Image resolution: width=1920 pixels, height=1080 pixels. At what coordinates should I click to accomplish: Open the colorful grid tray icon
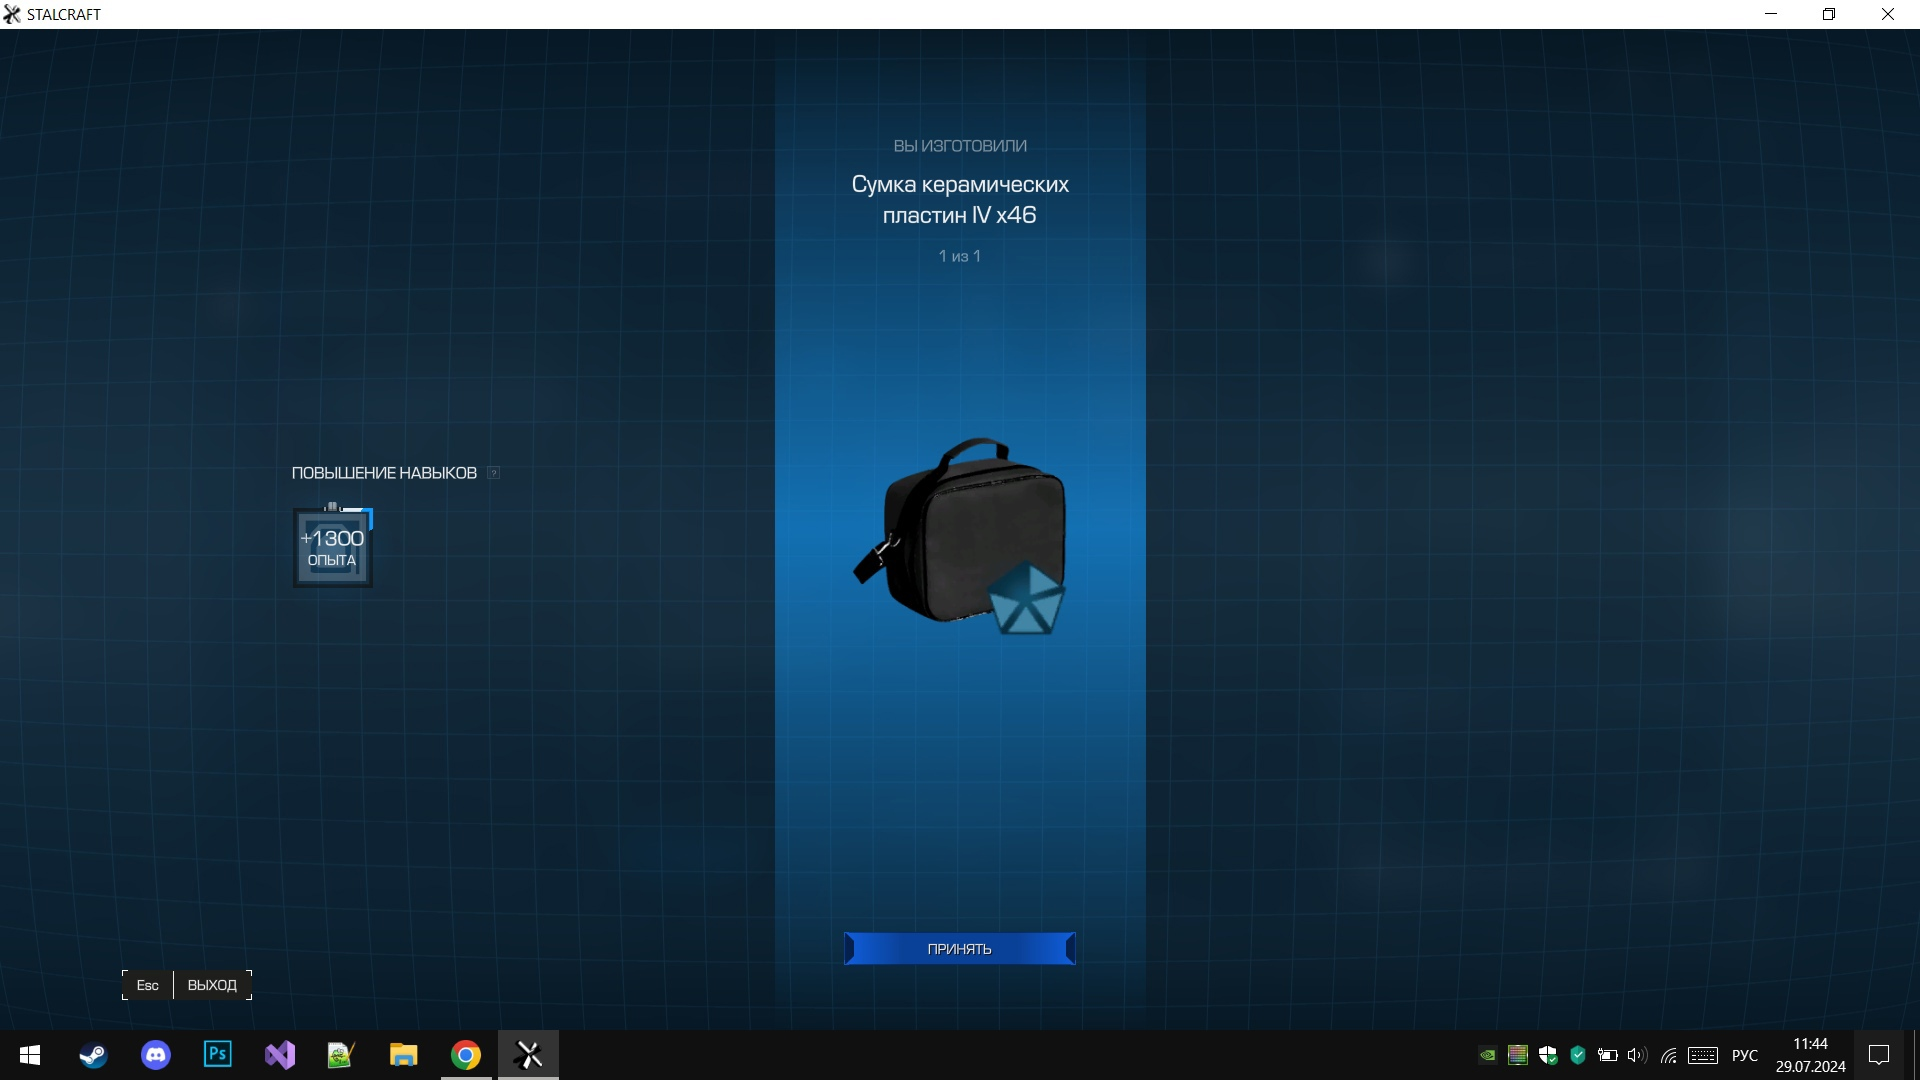[1518, 1055]
